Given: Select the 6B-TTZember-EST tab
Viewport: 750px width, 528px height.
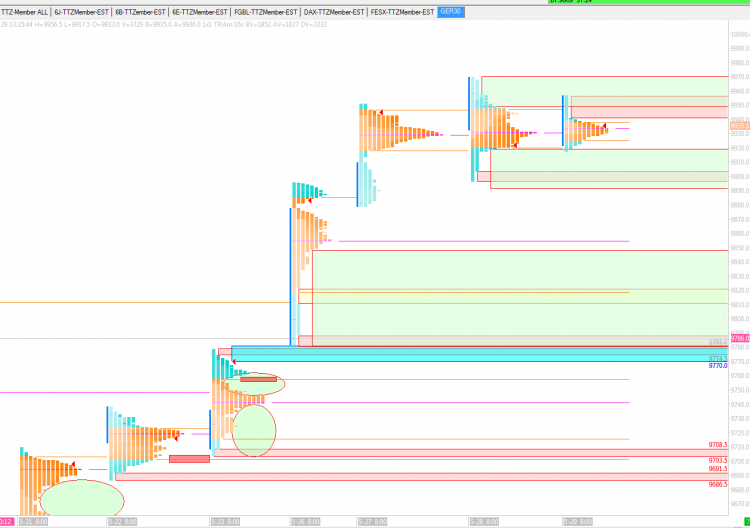Looking at the screenshot, I should pyautogui.click(x=140, y=12).
